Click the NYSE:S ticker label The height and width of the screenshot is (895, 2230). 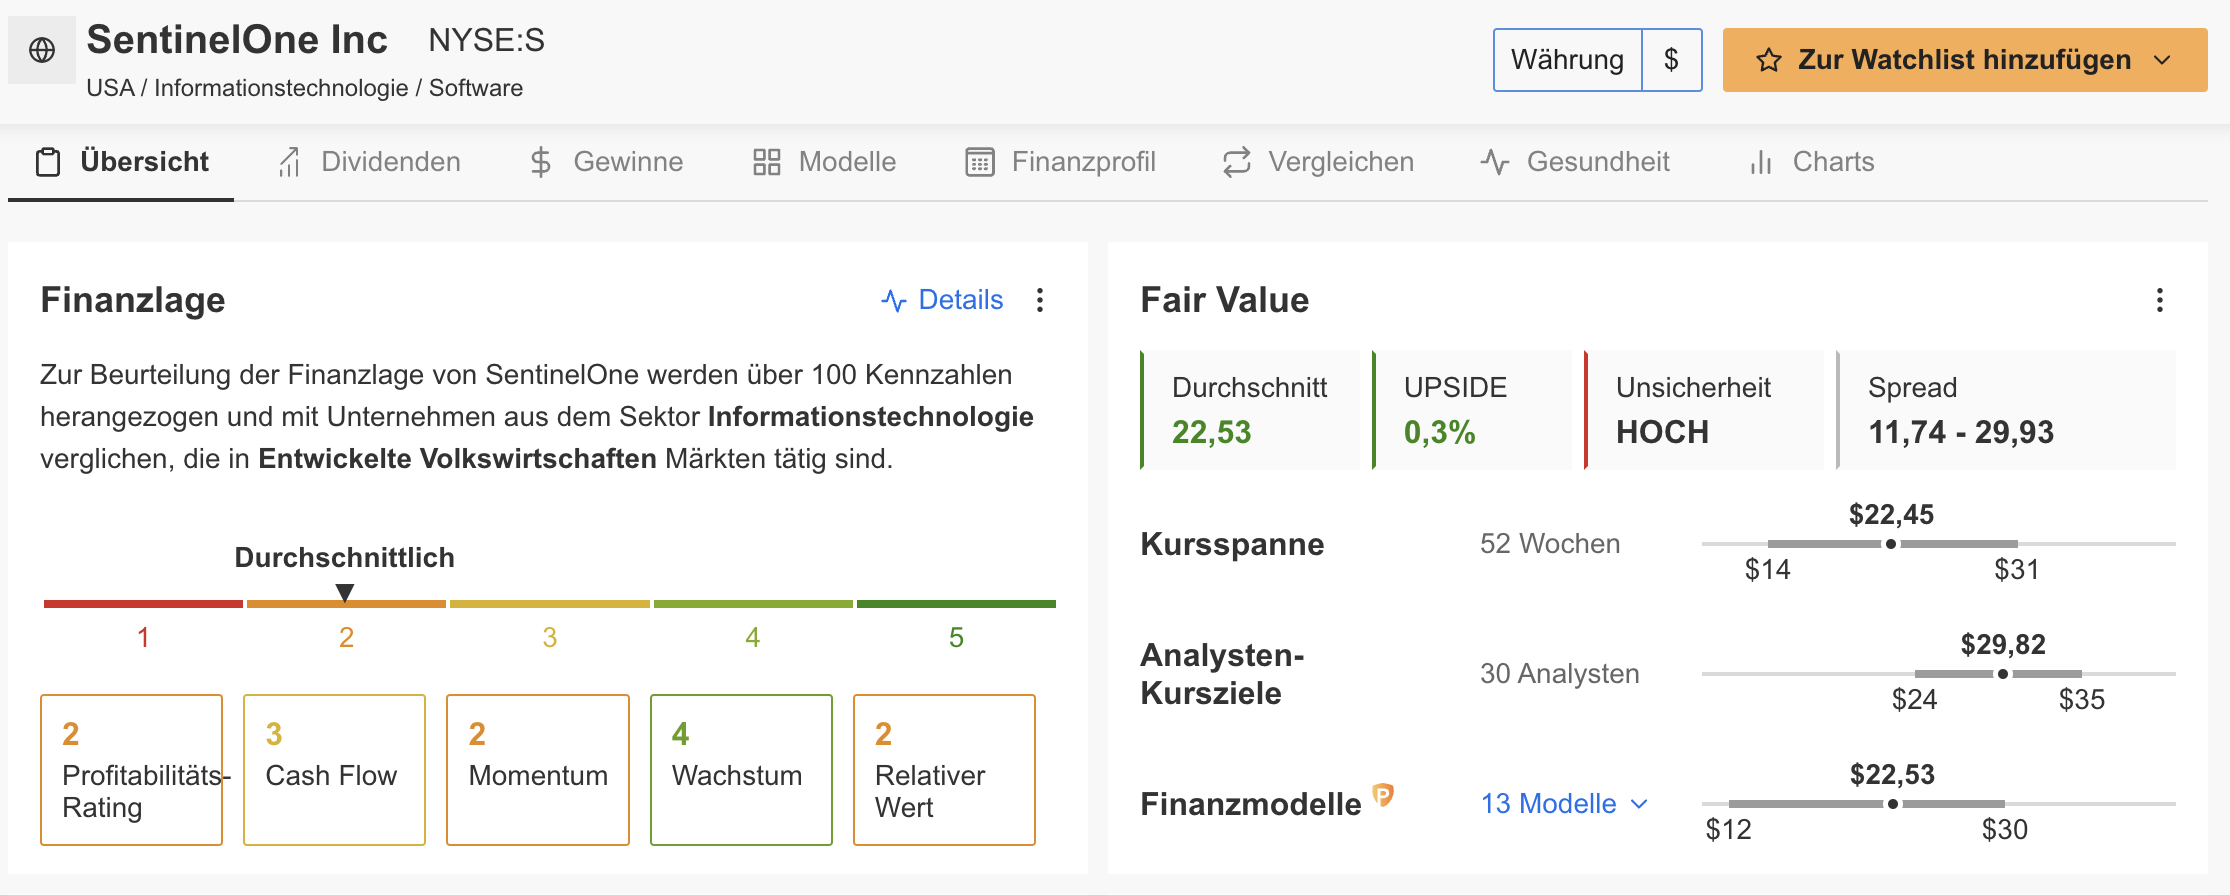pyautogui.click(x=486, y=40)
